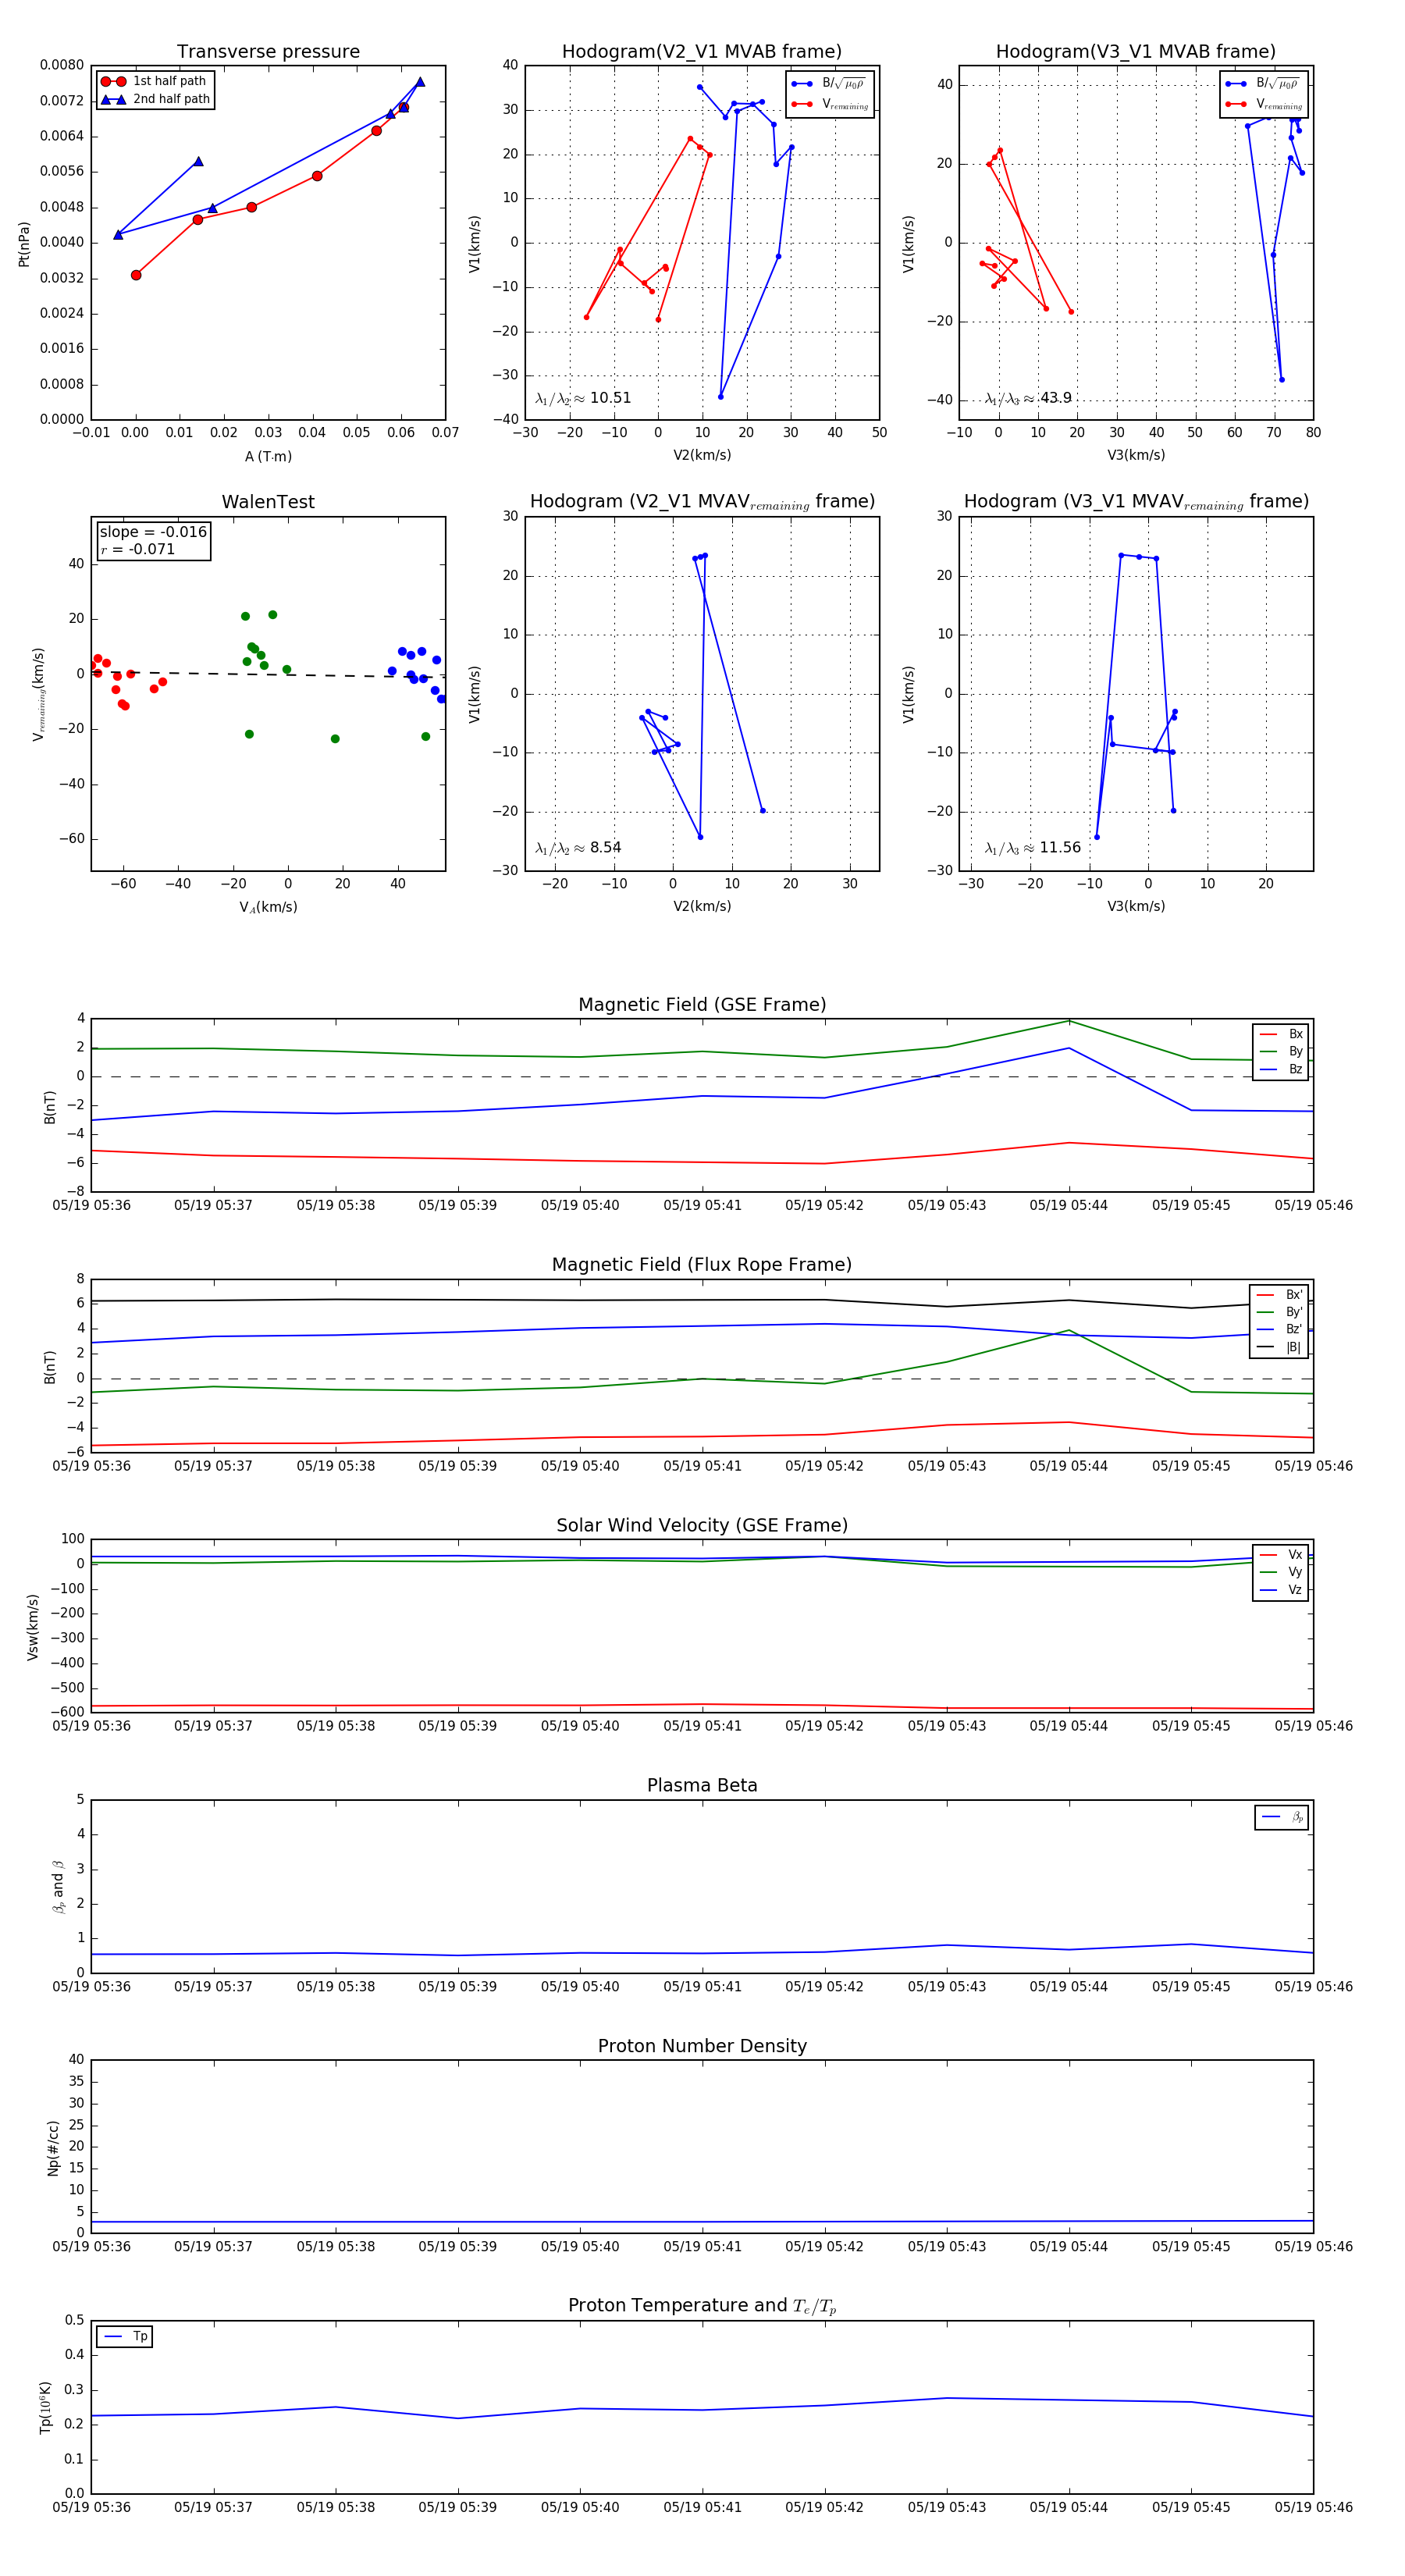Click the "Bz" legend entry in GSE plot
This screenshot has height=2576, width=1405.
[x=1281, y=1069]
